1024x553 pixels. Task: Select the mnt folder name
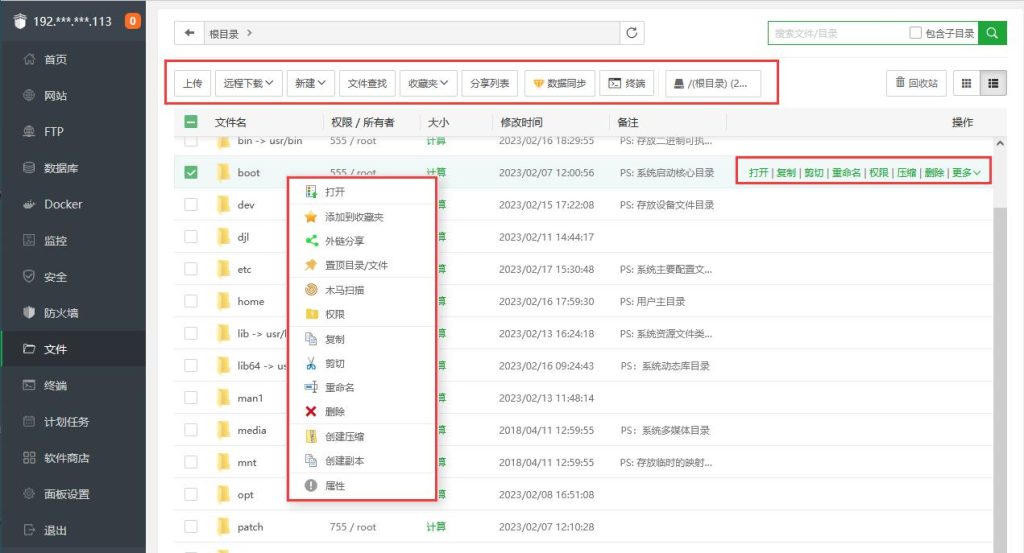[247, 462]
